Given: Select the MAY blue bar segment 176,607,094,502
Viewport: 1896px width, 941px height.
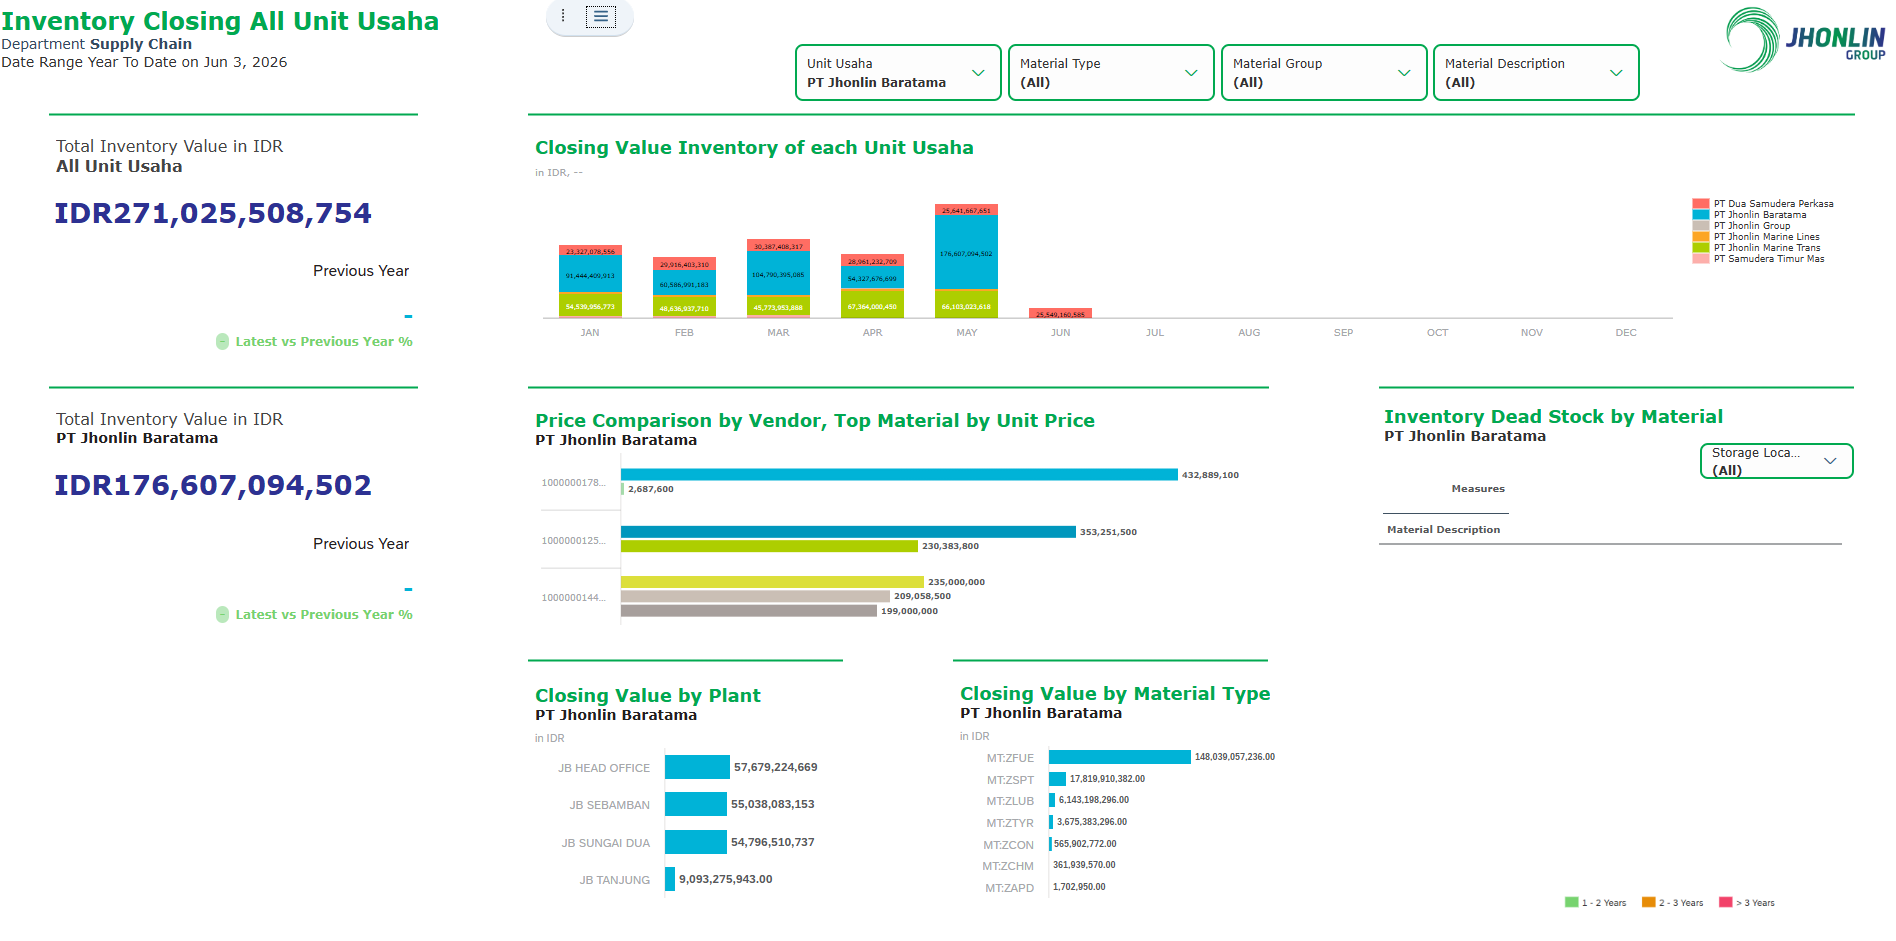Looking at the screenshot, I should (966, 253).
